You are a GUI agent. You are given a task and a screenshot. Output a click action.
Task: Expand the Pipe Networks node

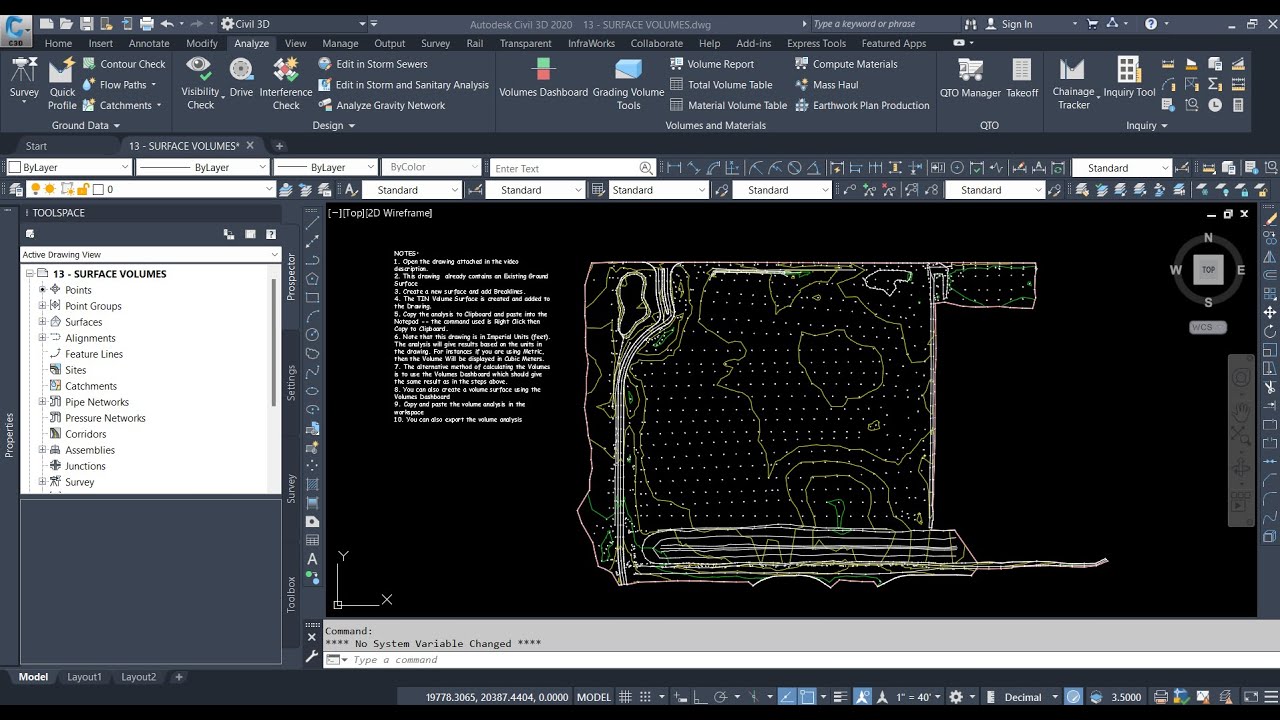(x=43, y=402)
